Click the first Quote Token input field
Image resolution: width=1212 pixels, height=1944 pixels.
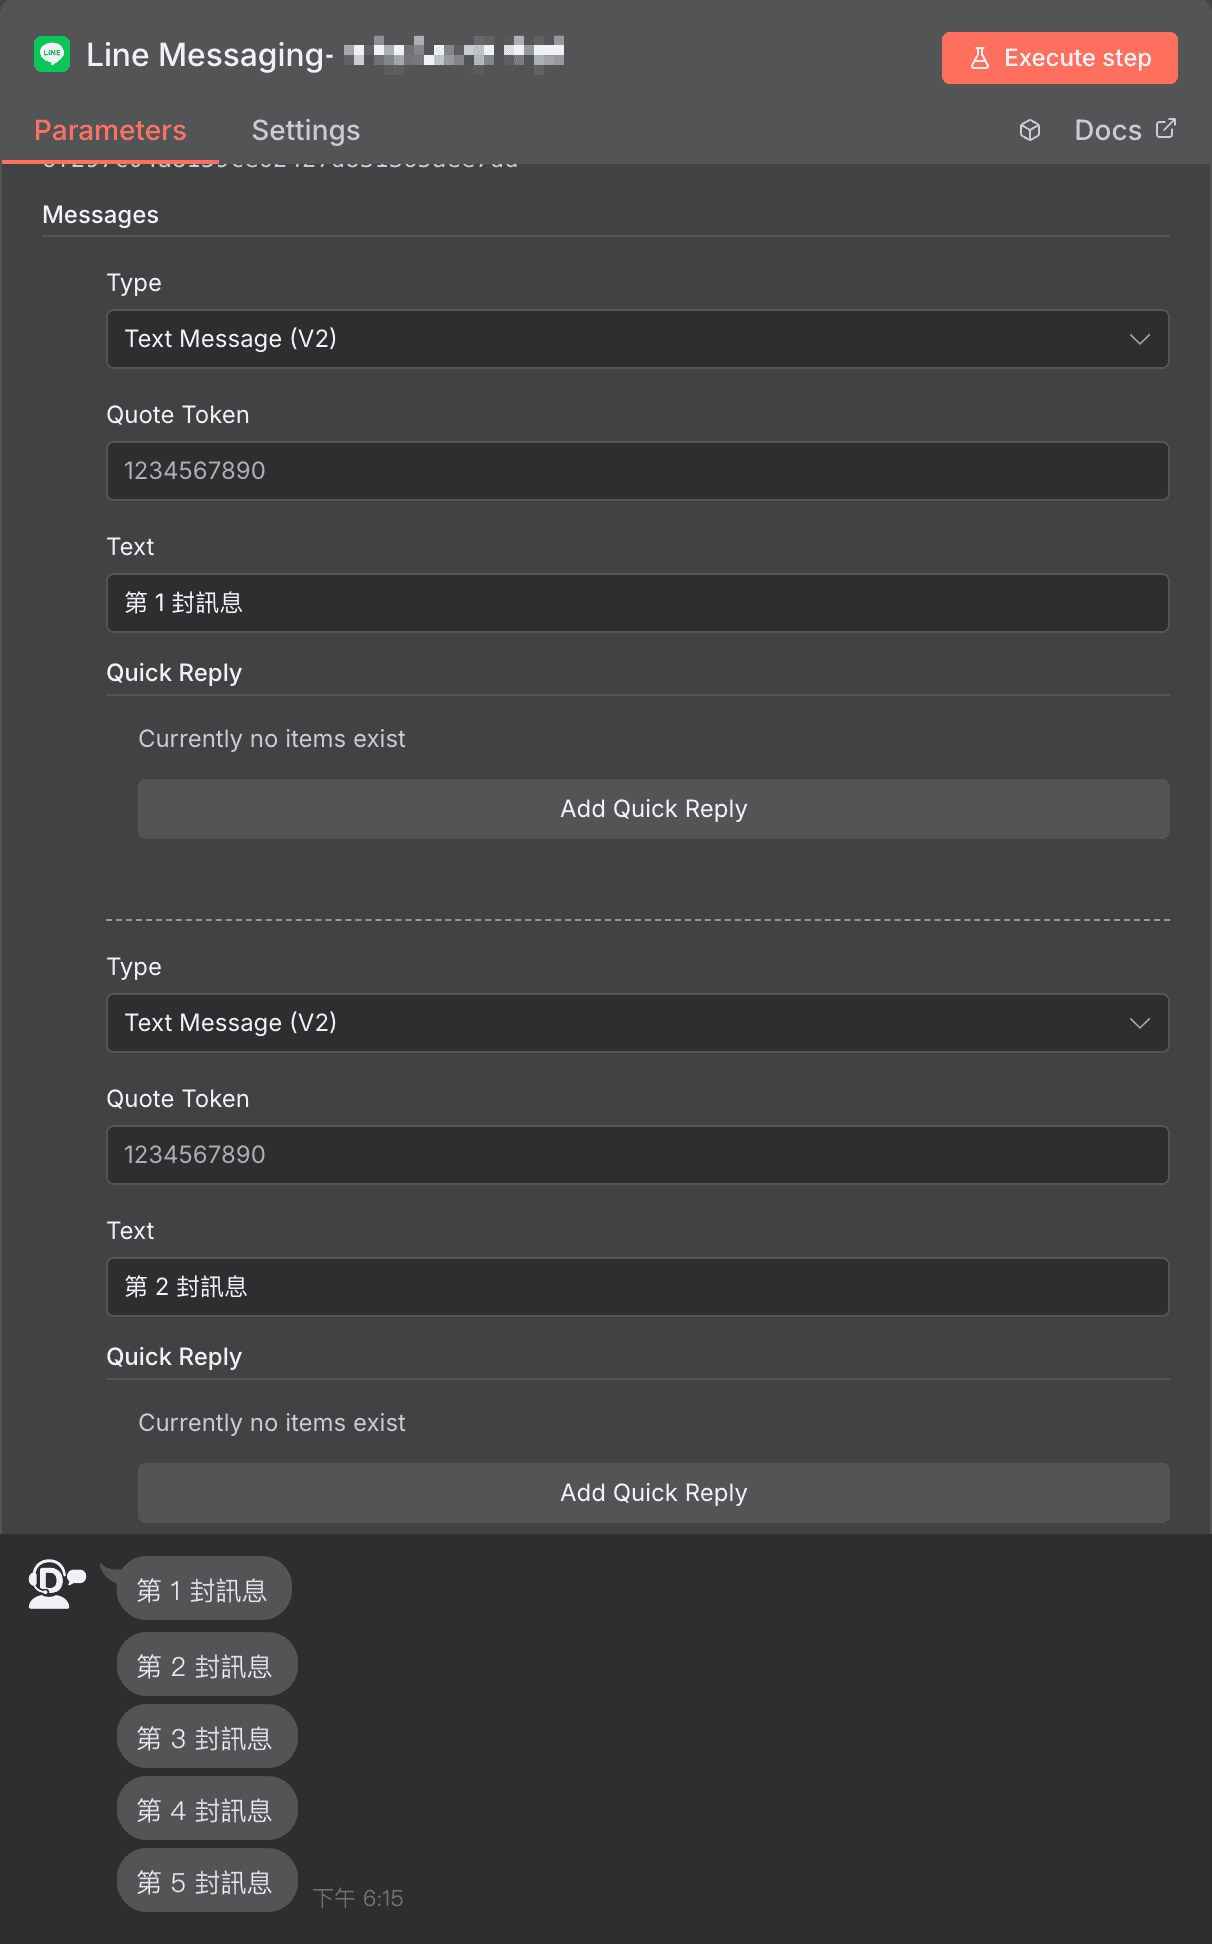coord(637,471)
